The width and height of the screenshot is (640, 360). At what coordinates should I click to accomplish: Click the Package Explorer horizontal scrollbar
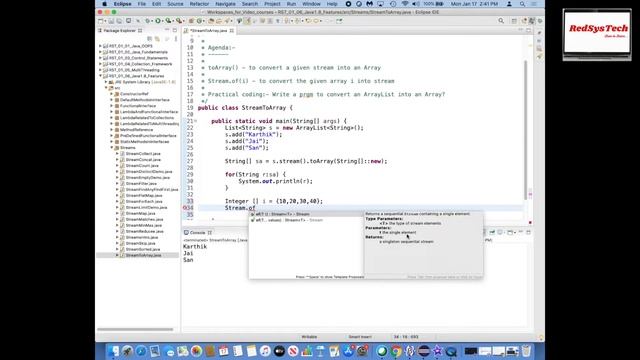click(135, 329)
